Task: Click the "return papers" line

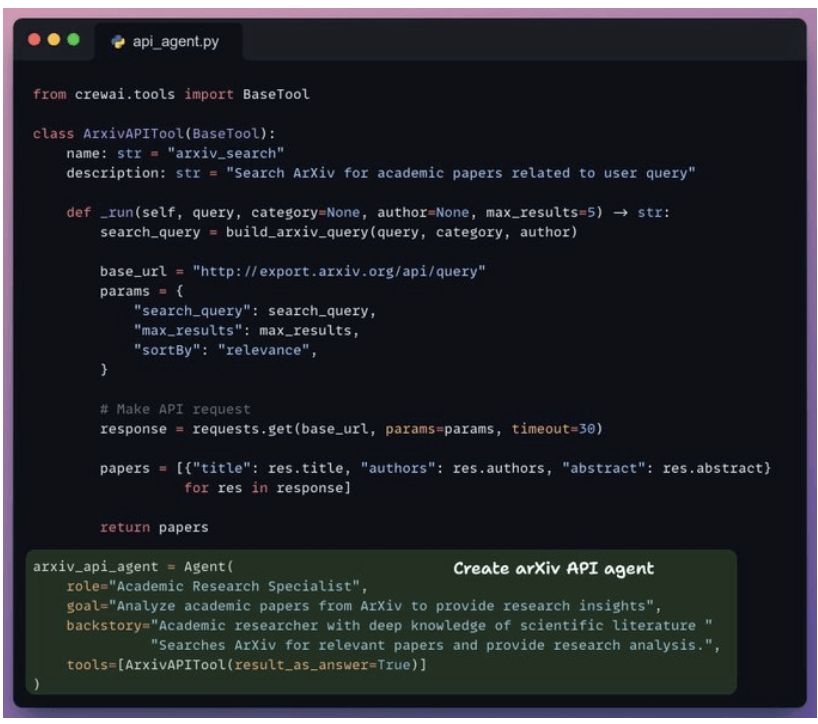Action: tap(154, 527)
